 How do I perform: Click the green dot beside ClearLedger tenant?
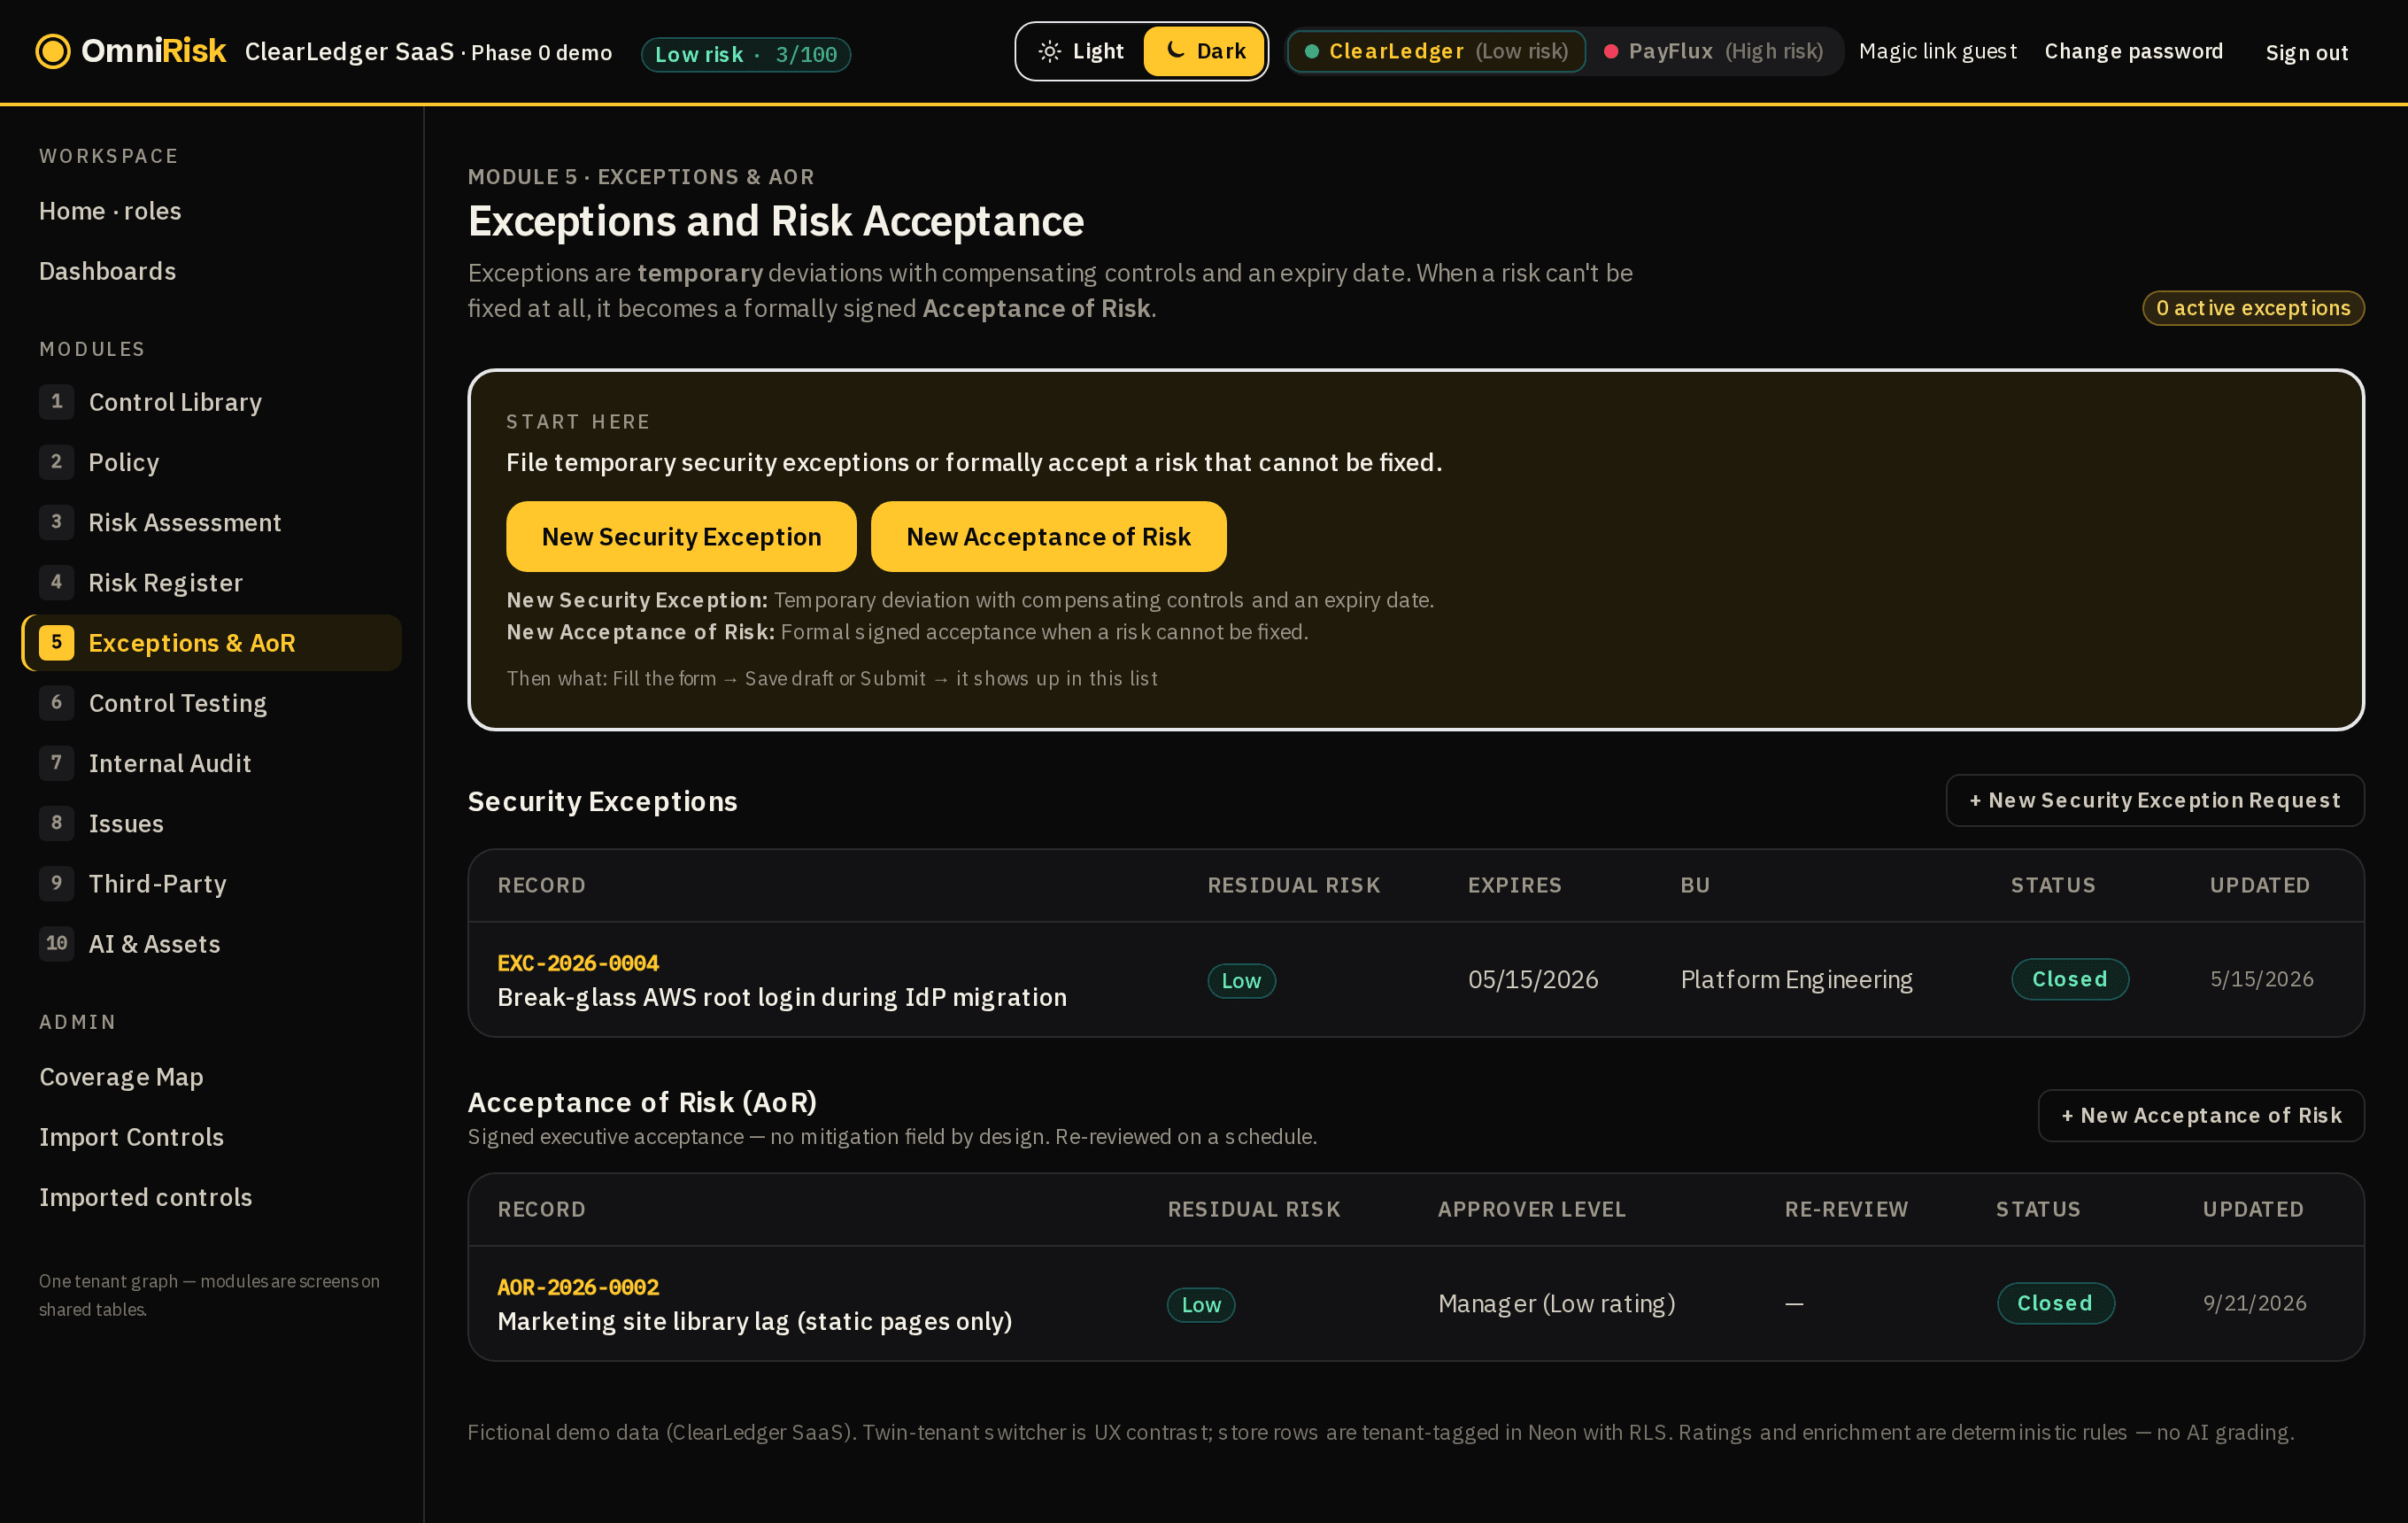point(1311,51)
